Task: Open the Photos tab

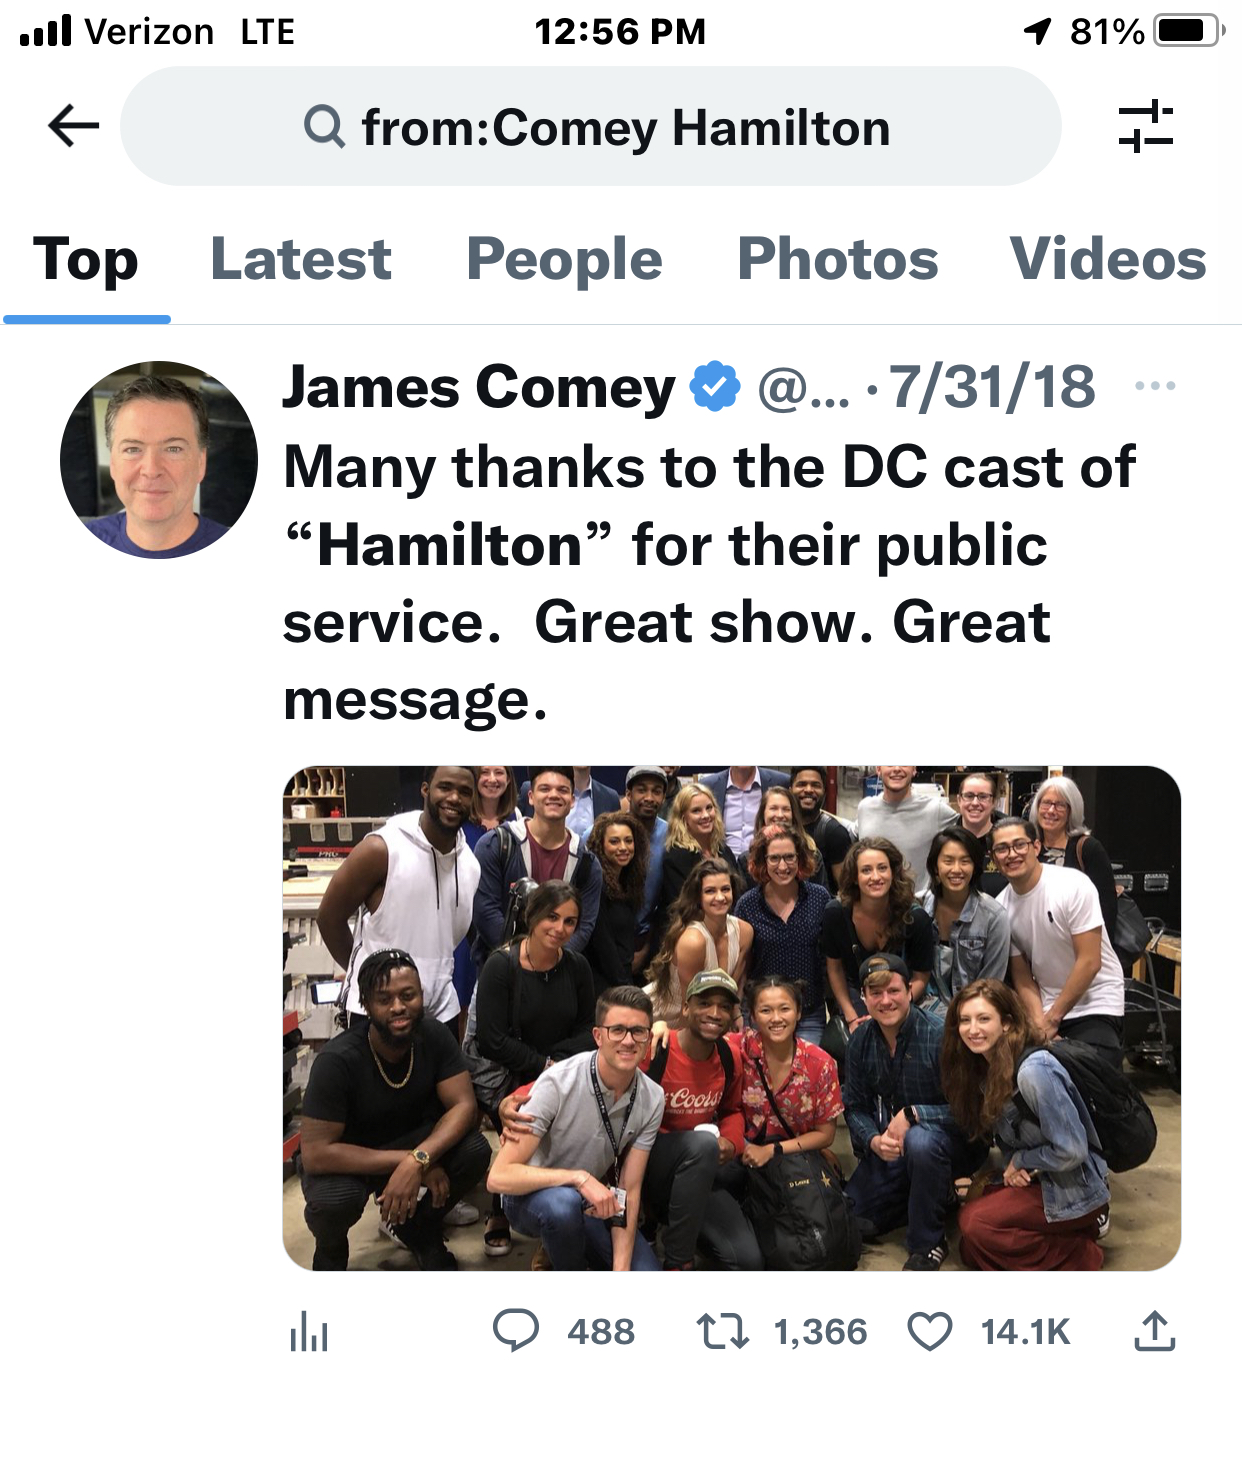Action: pyautogui.click(x=837, y=260)
